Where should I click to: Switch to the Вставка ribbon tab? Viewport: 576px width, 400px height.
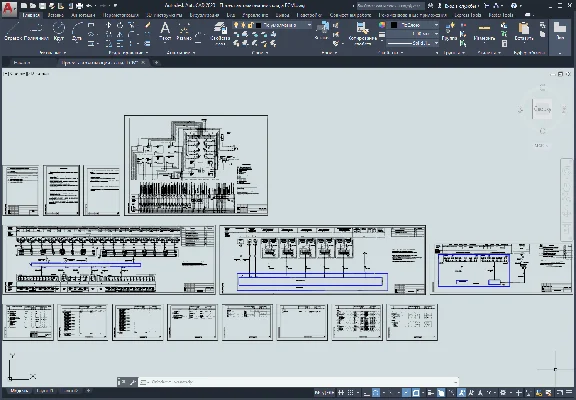coord(55,15)
